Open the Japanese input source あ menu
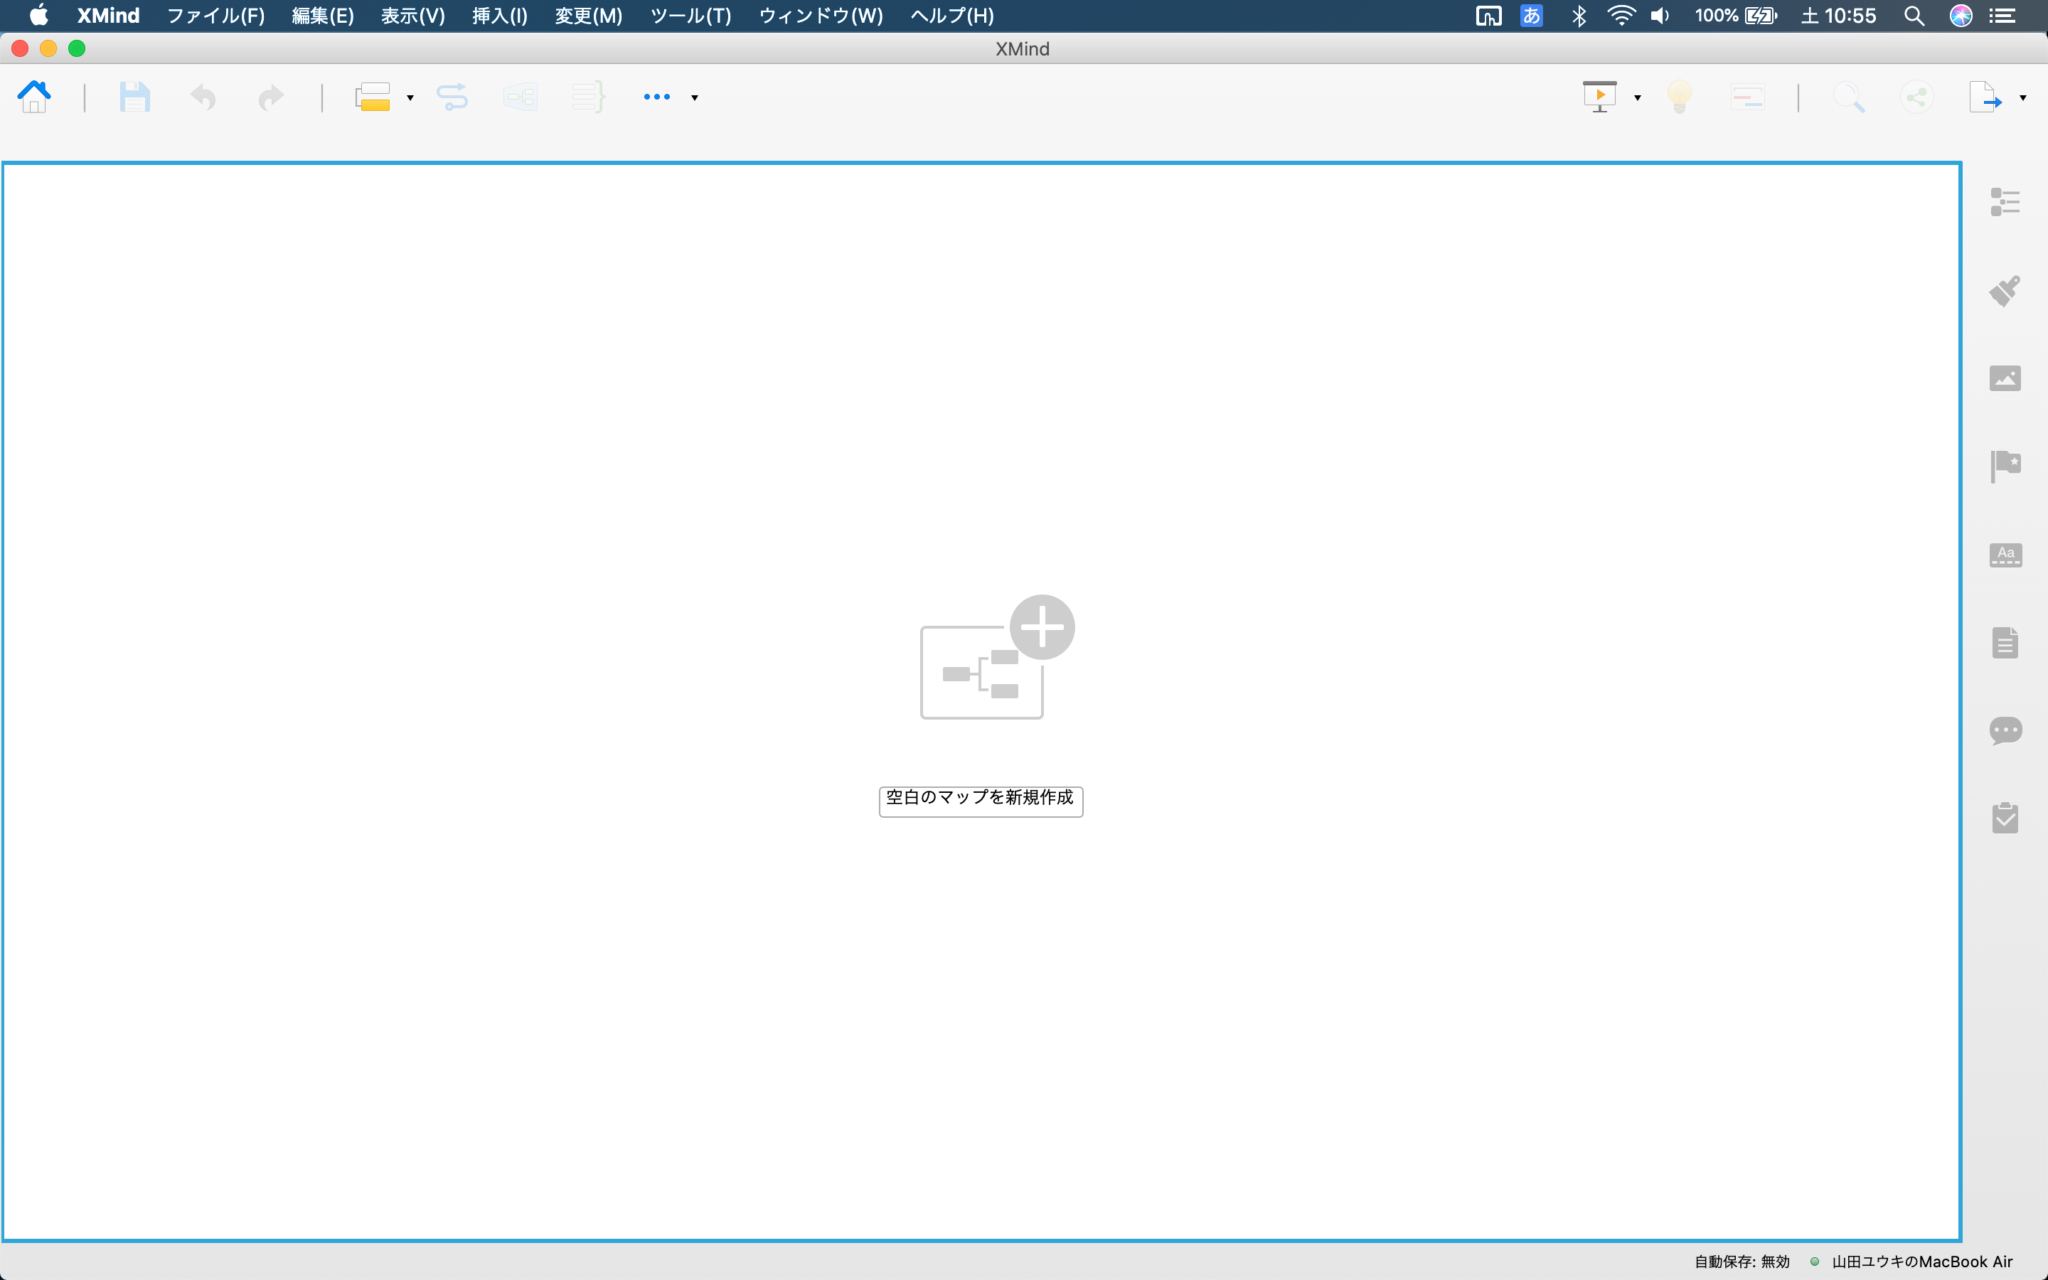Viewport: 2048px width, 1280px height. pos(1531,16)
